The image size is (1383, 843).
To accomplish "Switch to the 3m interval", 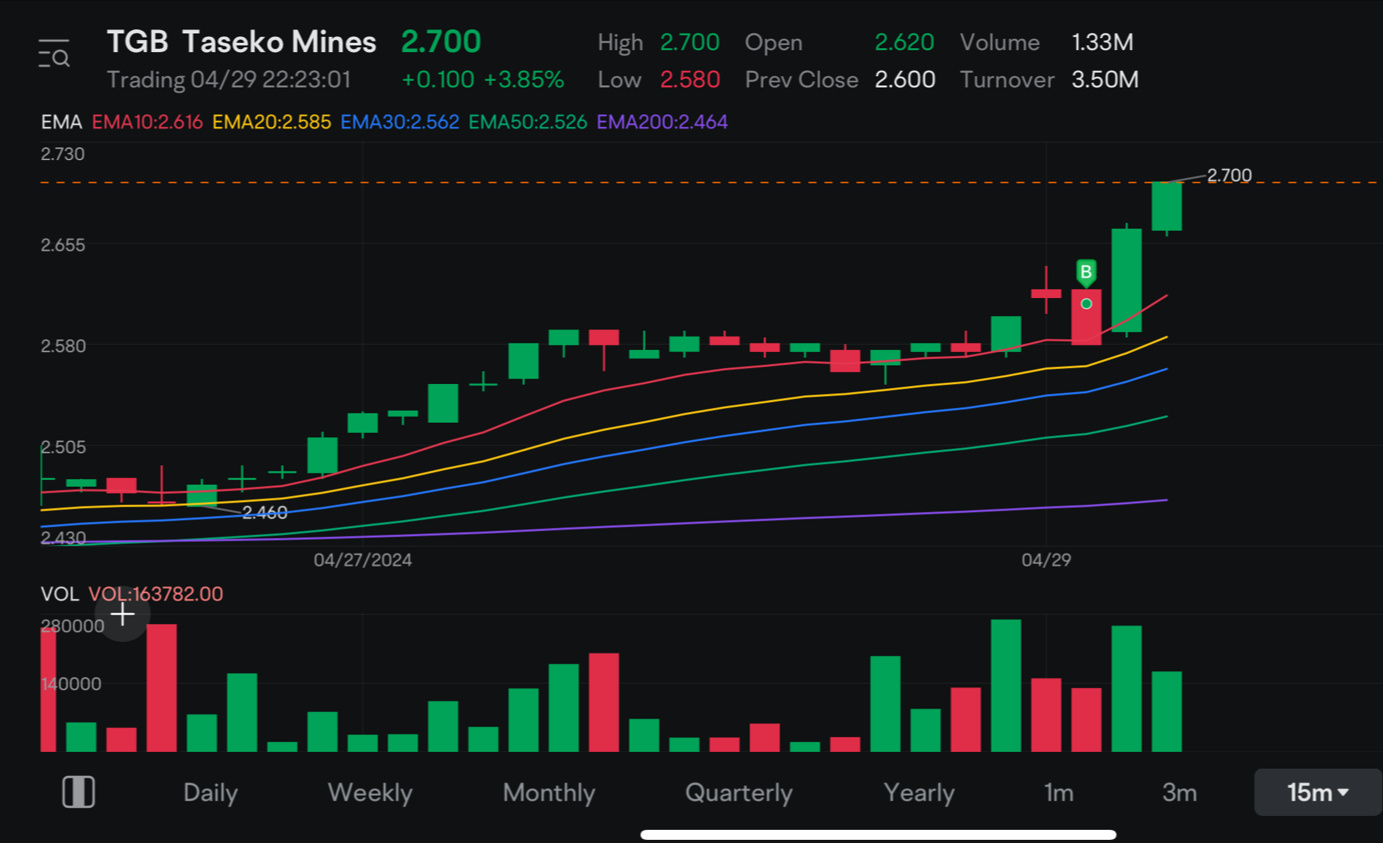I will click(x=1179, y=793).
